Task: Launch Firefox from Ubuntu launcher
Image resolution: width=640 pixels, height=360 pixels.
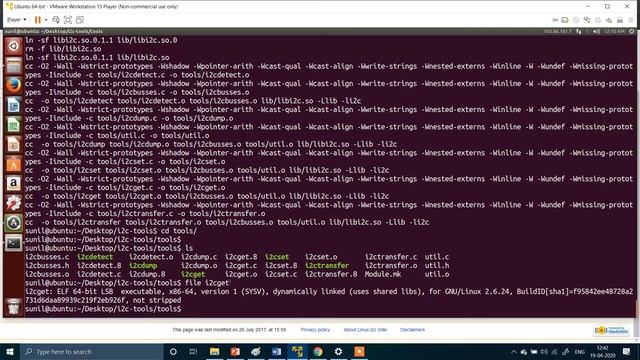Action: (13, 85)
